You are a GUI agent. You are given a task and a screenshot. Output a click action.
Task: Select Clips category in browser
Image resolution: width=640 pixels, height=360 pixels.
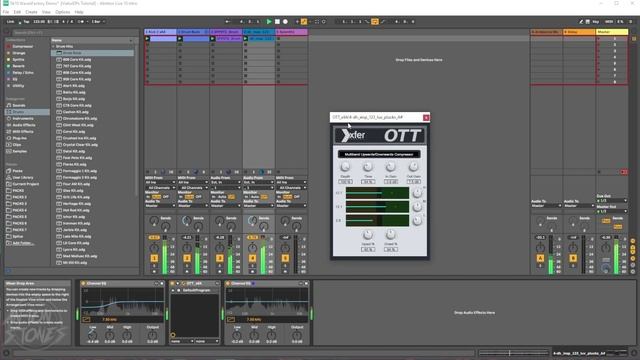17,144
